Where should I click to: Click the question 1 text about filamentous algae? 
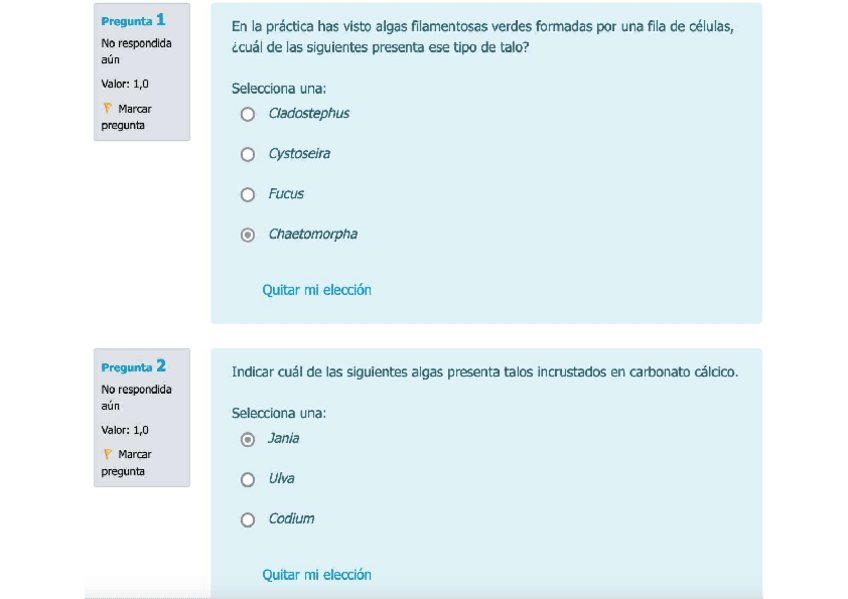(482, 36)
